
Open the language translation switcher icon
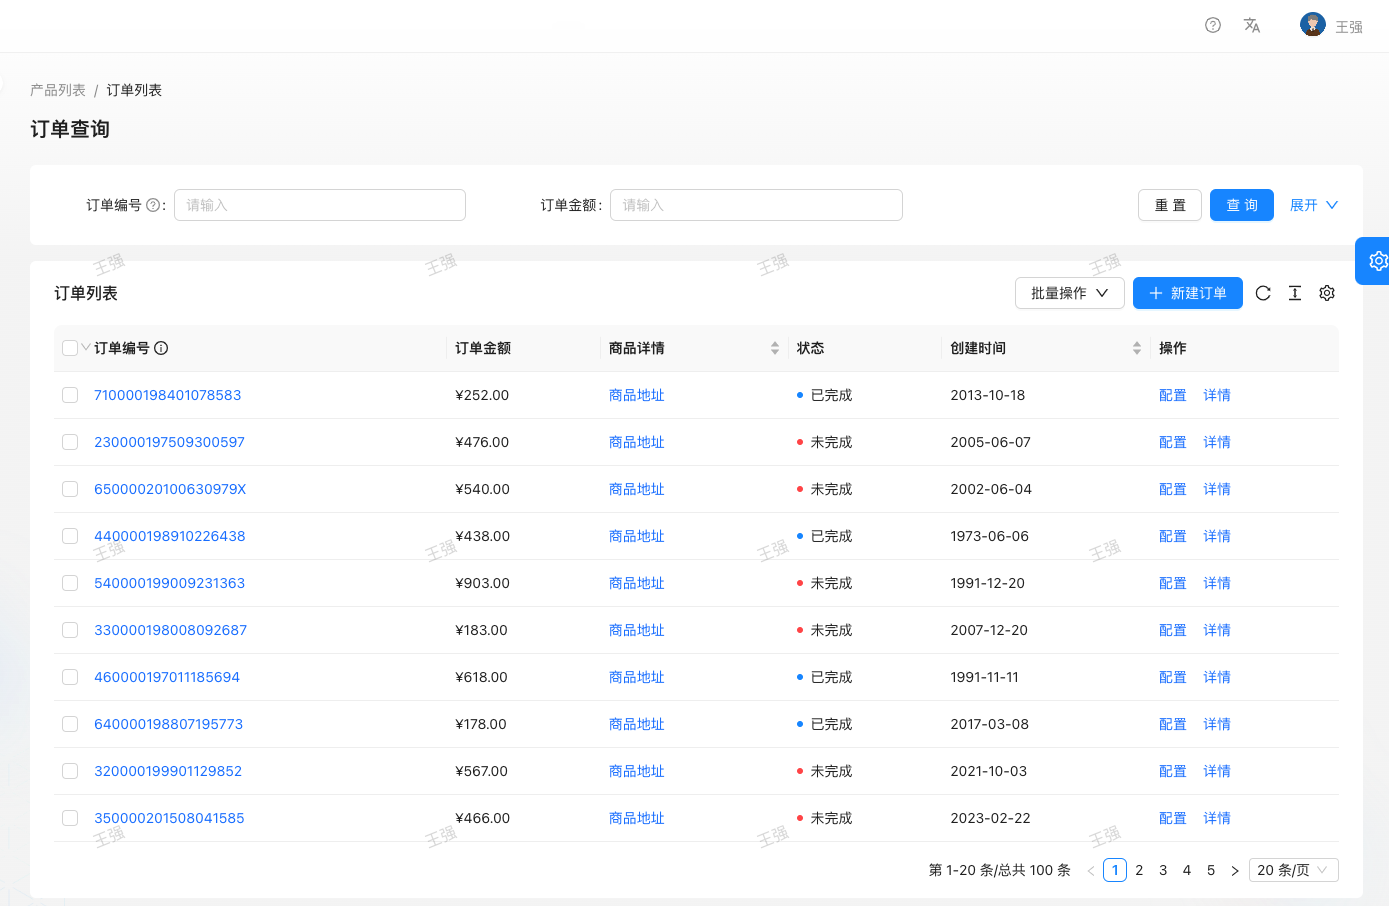pos(1252,25)
